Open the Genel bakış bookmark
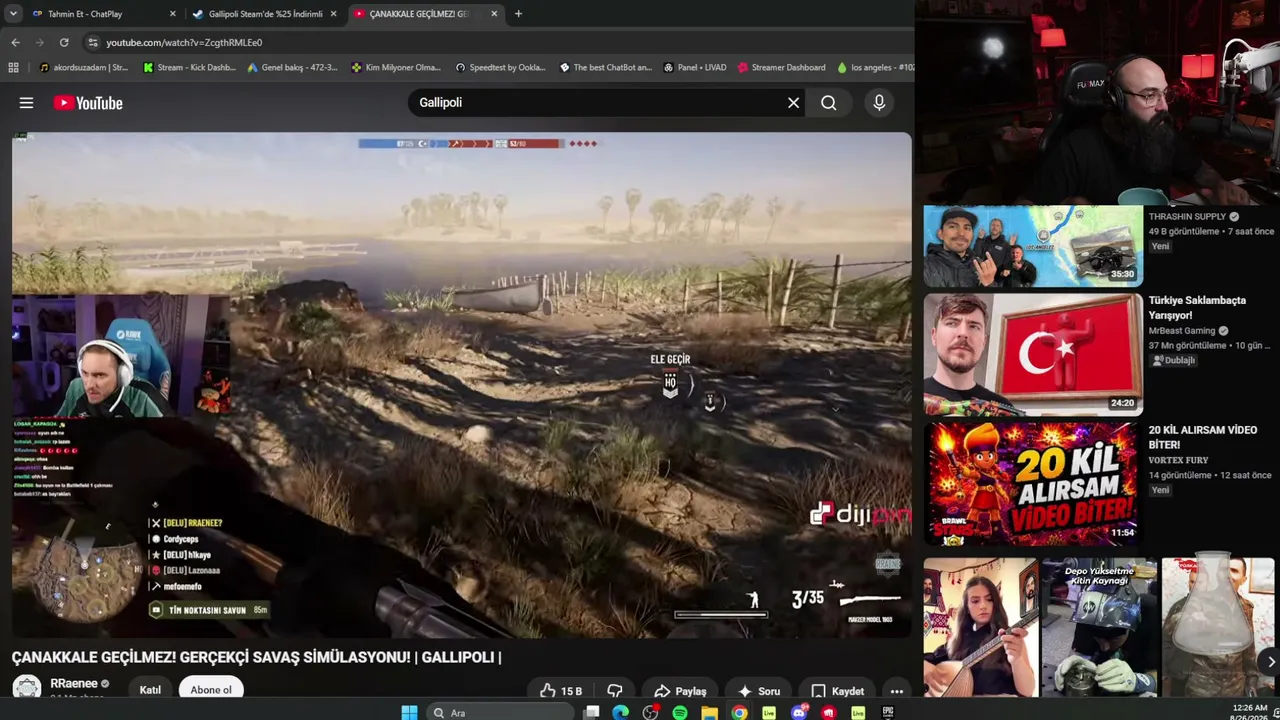 tap(292, 67)
